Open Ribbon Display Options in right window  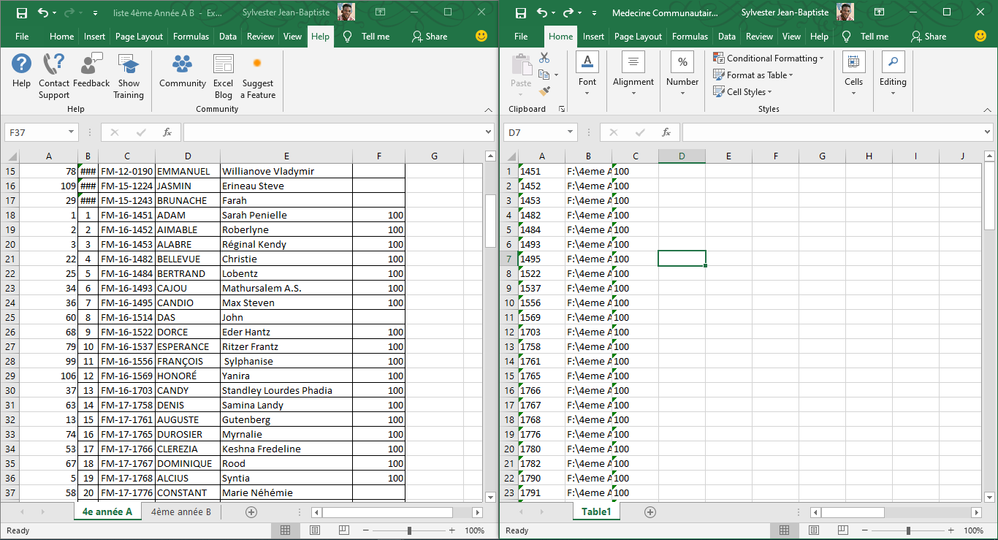(879, 13)
